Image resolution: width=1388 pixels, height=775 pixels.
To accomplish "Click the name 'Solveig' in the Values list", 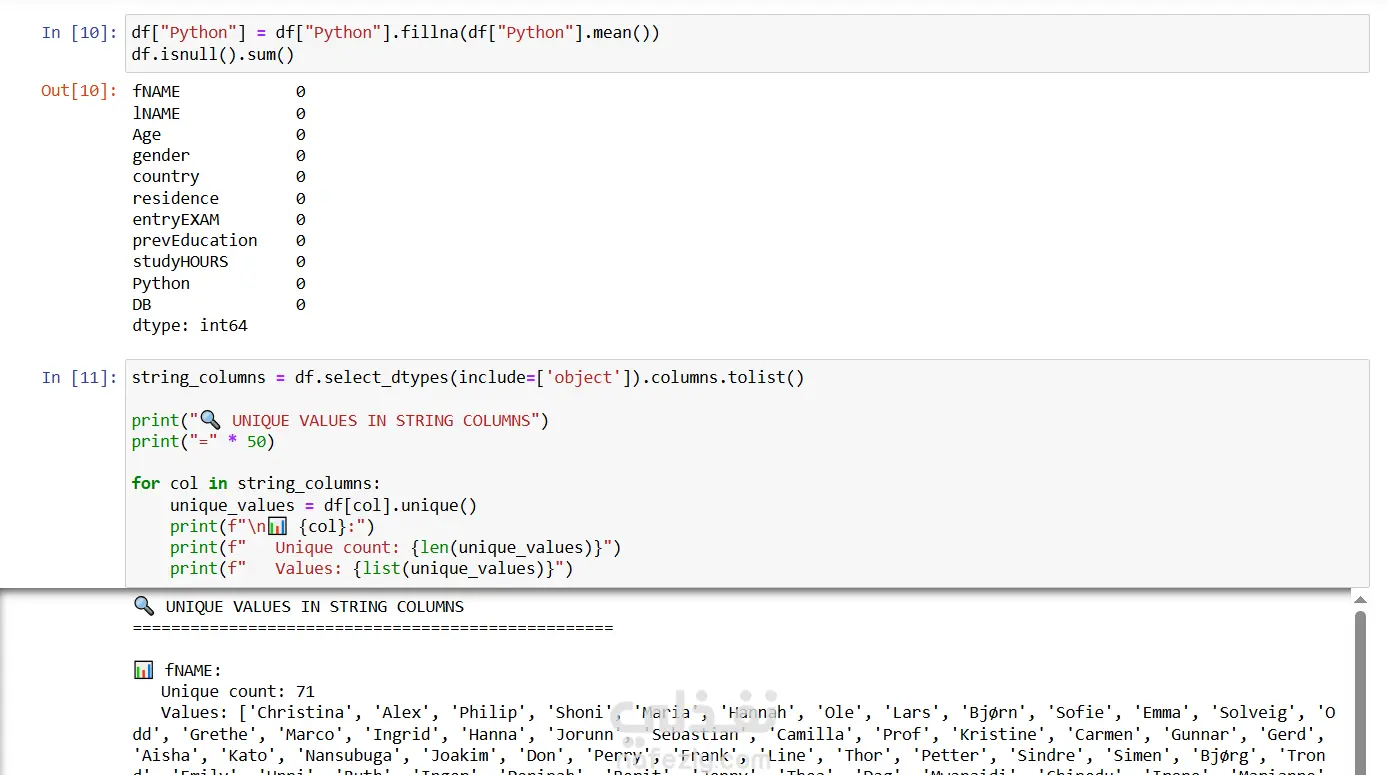I will pyautogui.click(x=1252, y=713).
